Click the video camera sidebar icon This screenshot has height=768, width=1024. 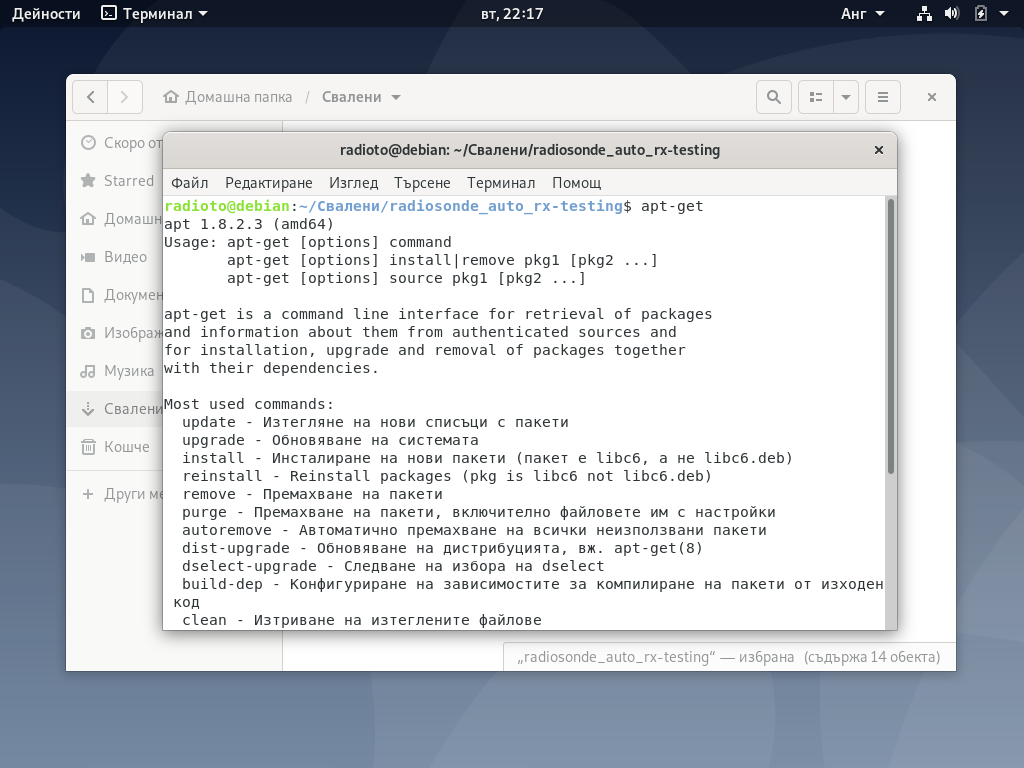[x=88, y=257]
